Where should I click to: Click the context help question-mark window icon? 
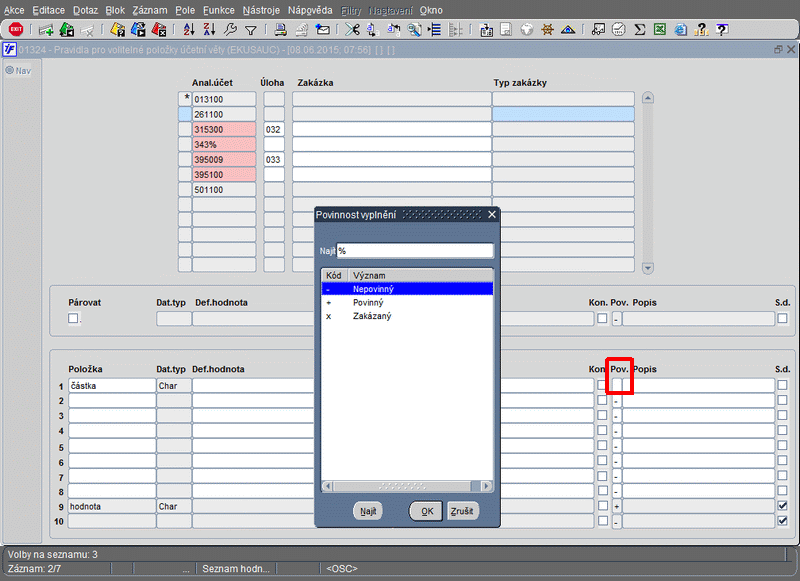pos(722,30)
